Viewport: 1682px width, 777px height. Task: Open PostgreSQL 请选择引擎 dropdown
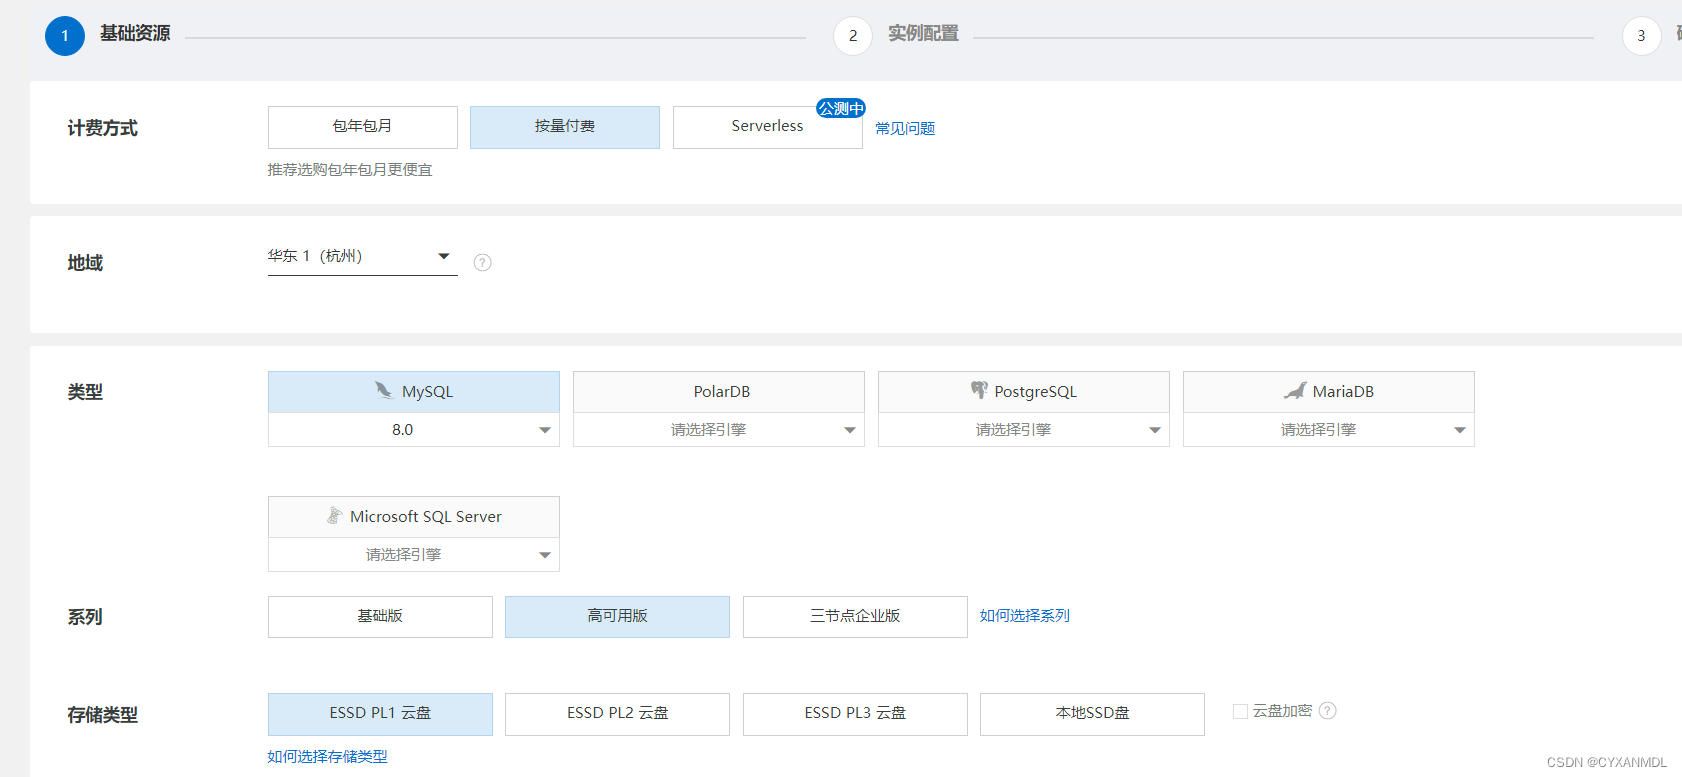tap(1024, 430)
